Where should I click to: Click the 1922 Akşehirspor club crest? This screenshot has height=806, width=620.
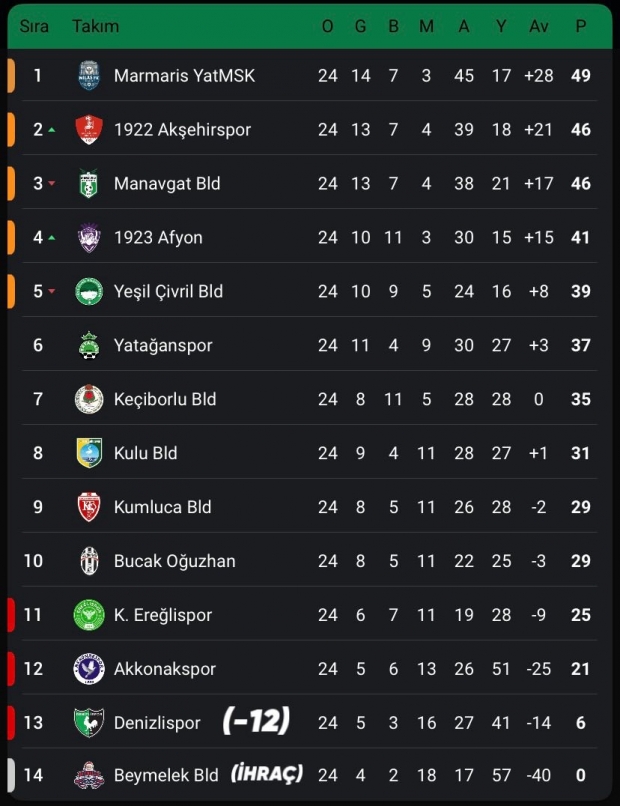(89, 130)
